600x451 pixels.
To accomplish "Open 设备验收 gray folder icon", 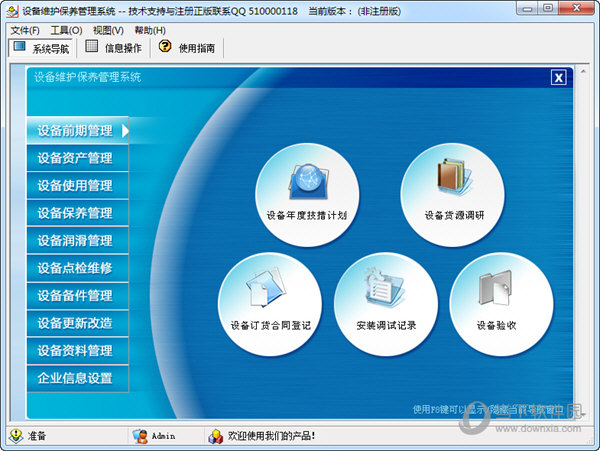I will 496,287.
